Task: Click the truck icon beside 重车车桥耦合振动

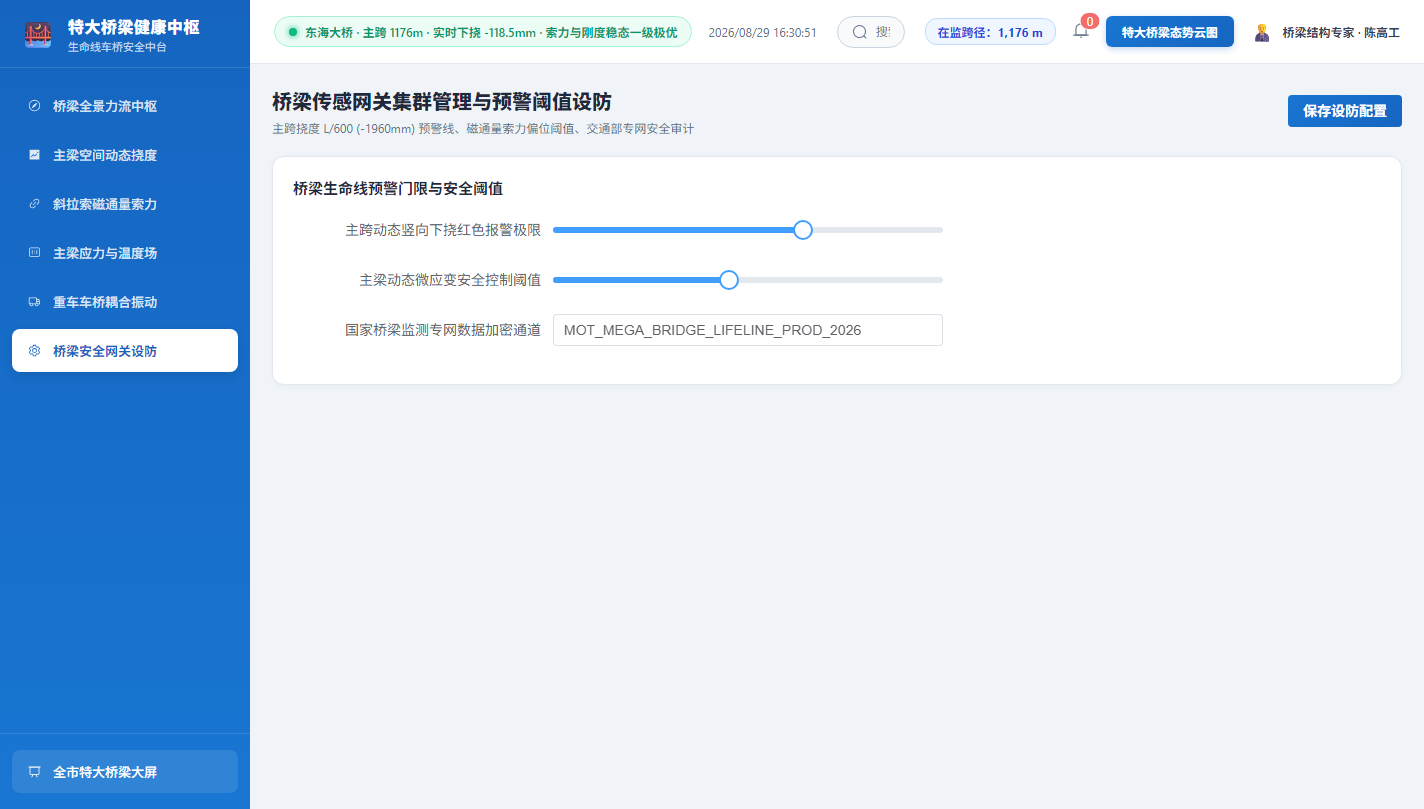Action: coord(34,302)
